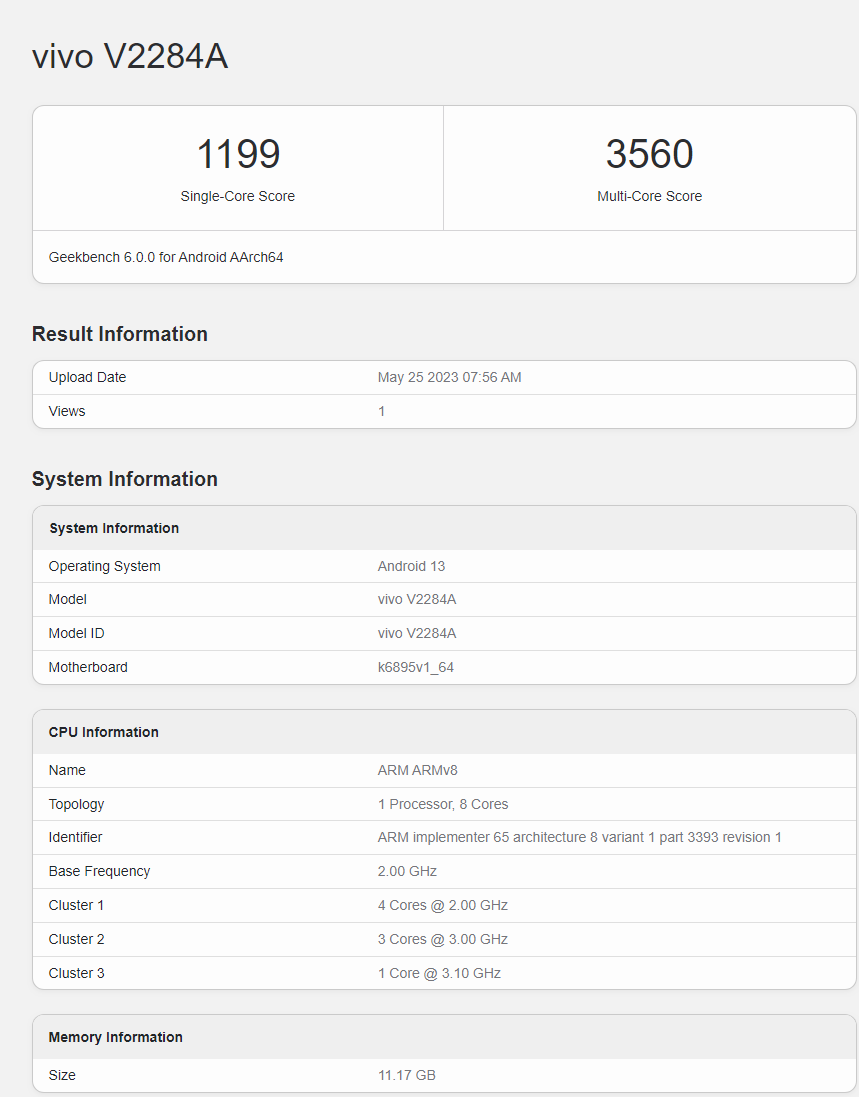The image size is (859, 1097).
Task: Click the Cluster 2 value 3 Cores @ 3.00 GHz
Action: (442, 939)
